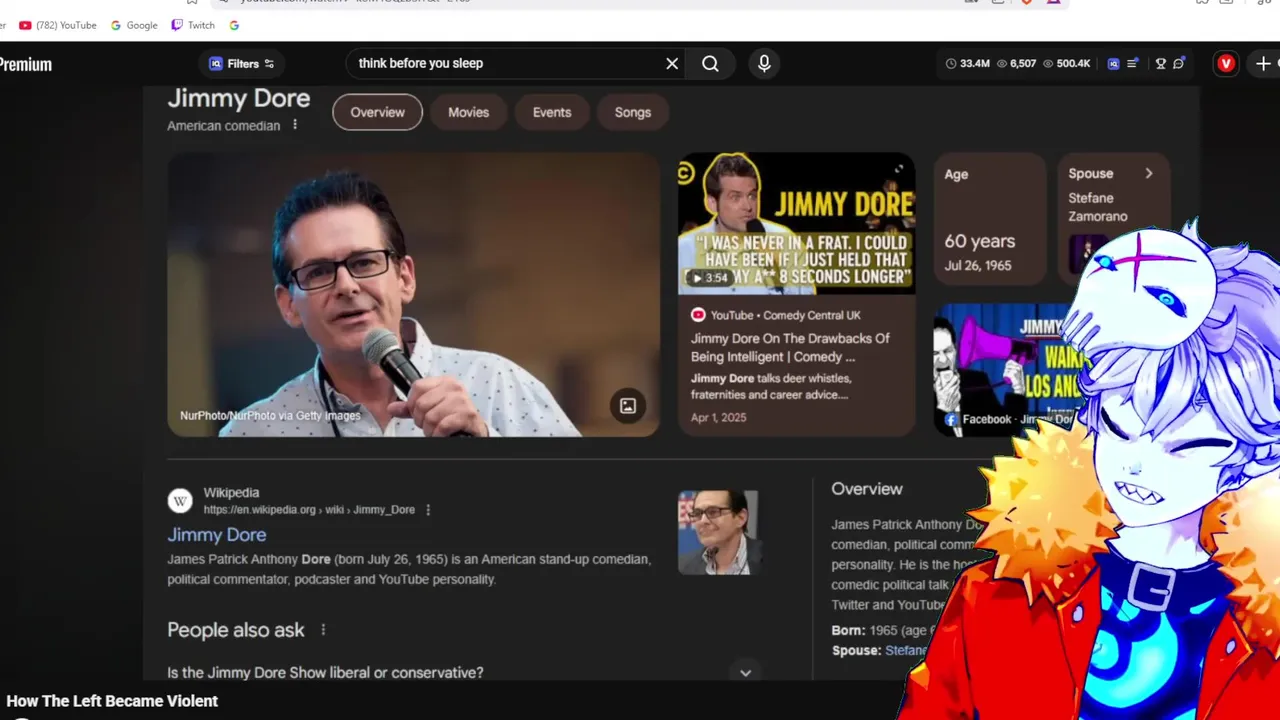Click the 500.4K eye stat
The width and height of the screenshot is (1280, 720).
click(x=1066, y=63)
